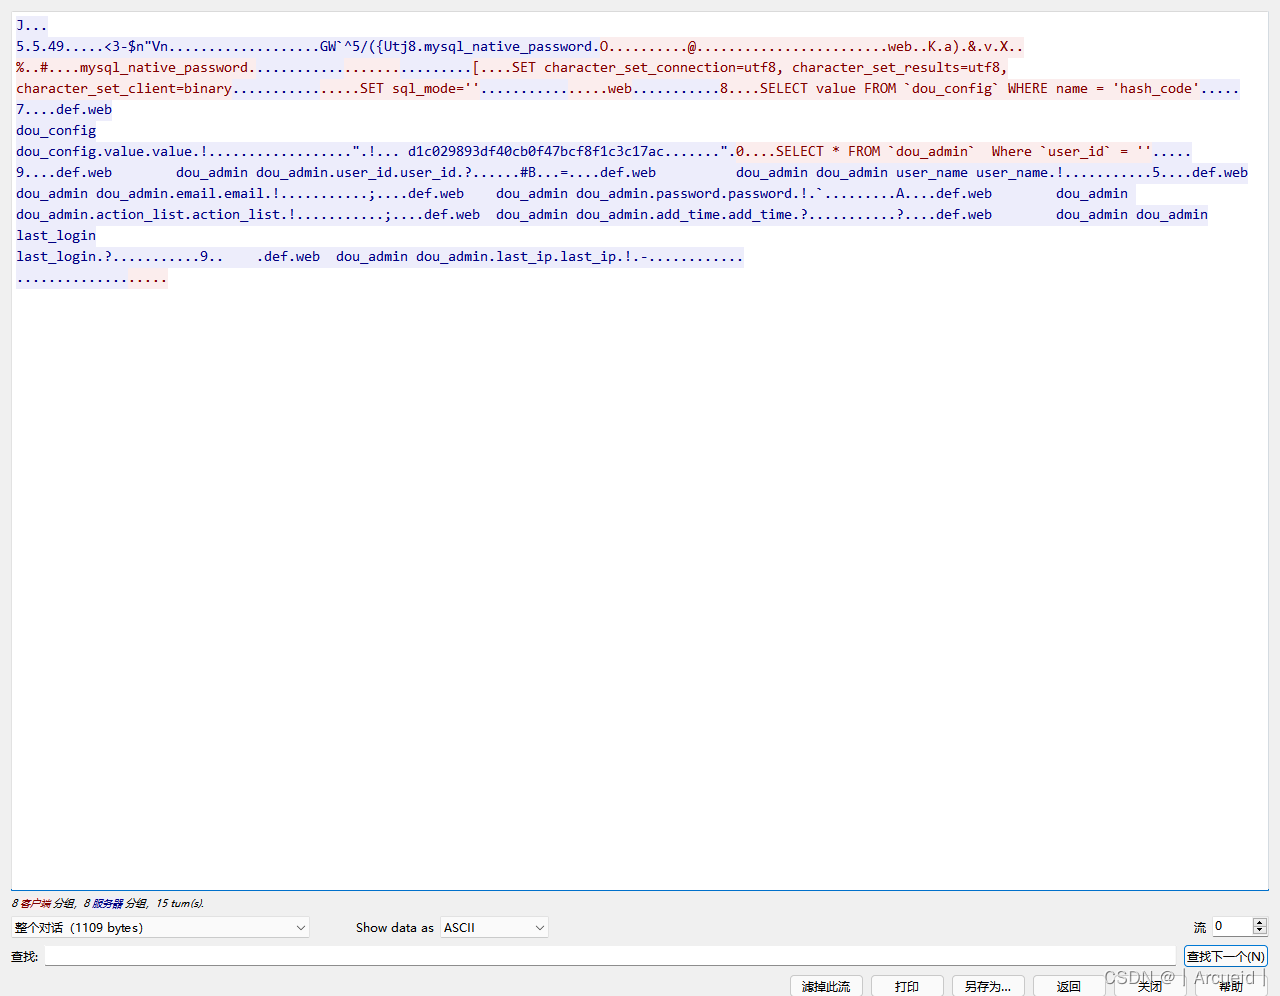Open the 整个对话 (1109 bytes) conversation dropdown

pos(160,927)
